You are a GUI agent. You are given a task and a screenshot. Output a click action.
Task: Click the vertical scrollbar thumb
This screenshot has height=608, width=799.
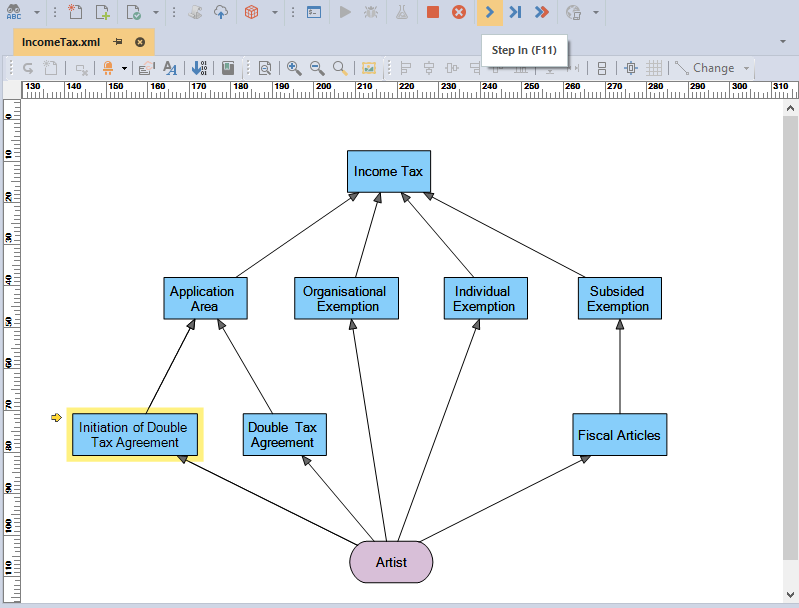[790, 337]
